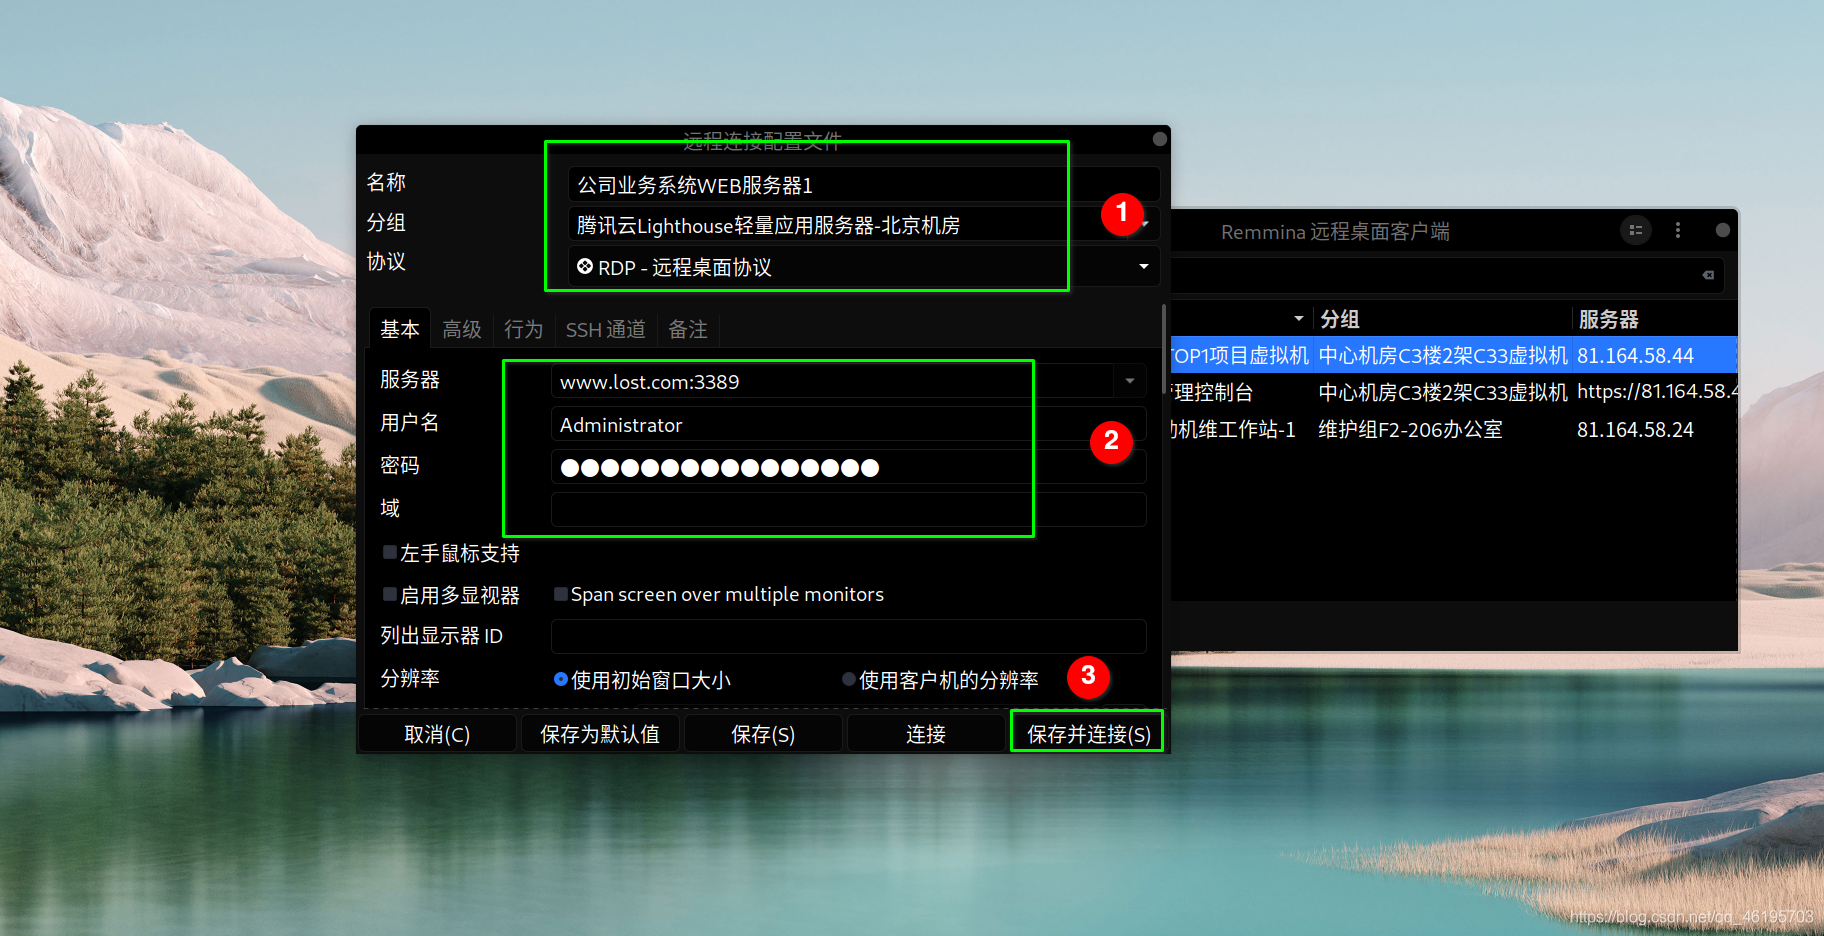This screenshot has width=1824, height=936.
Task: Click 保存为默认值 button
Action: click(x=600, y=734)
